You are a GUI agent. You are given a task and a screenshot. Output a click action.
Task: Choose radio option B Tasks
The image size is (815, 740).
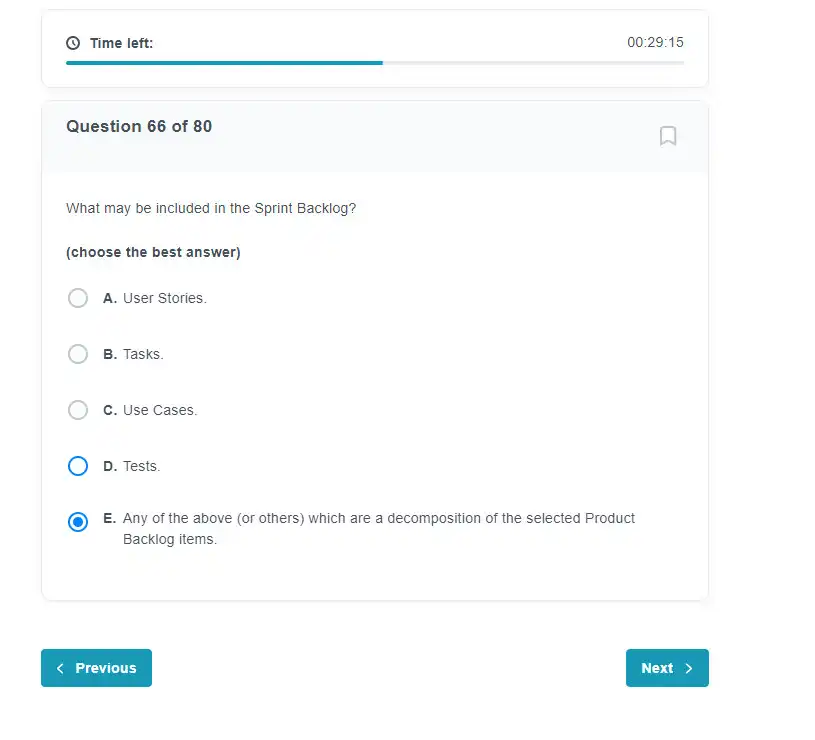(x=78, y=354)
